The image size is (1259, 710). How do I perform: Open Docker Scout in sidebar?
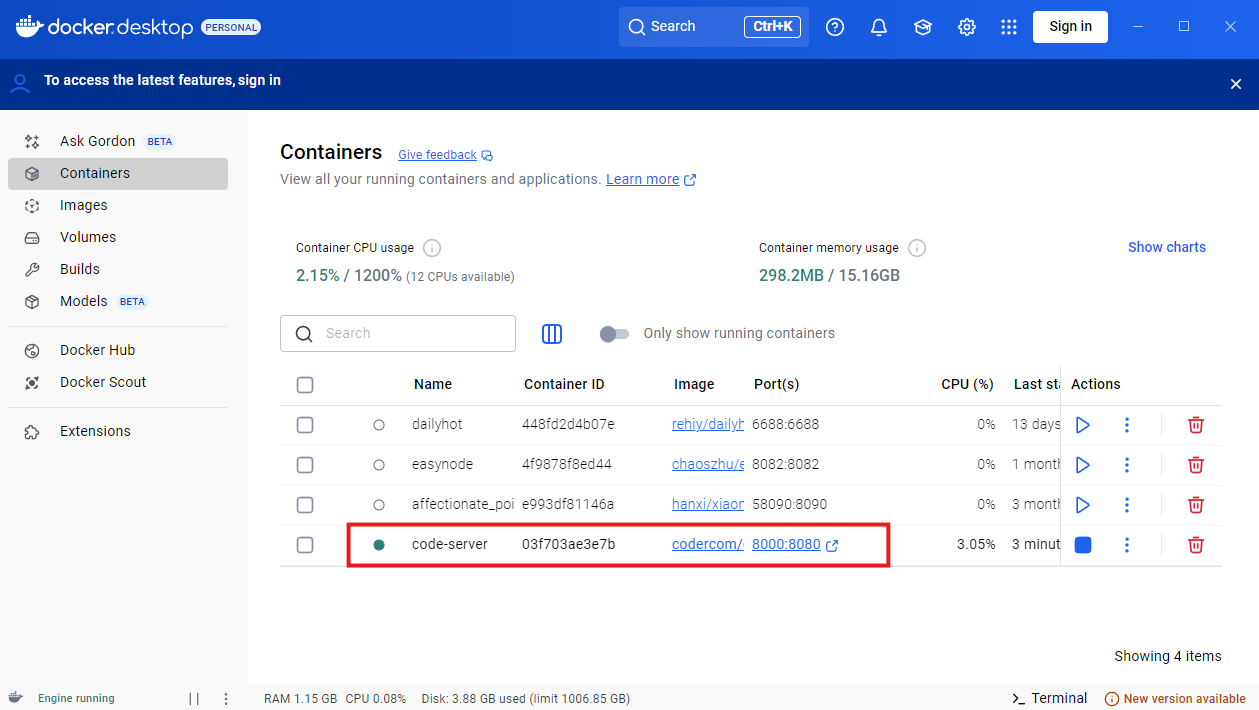click(118, 383)
